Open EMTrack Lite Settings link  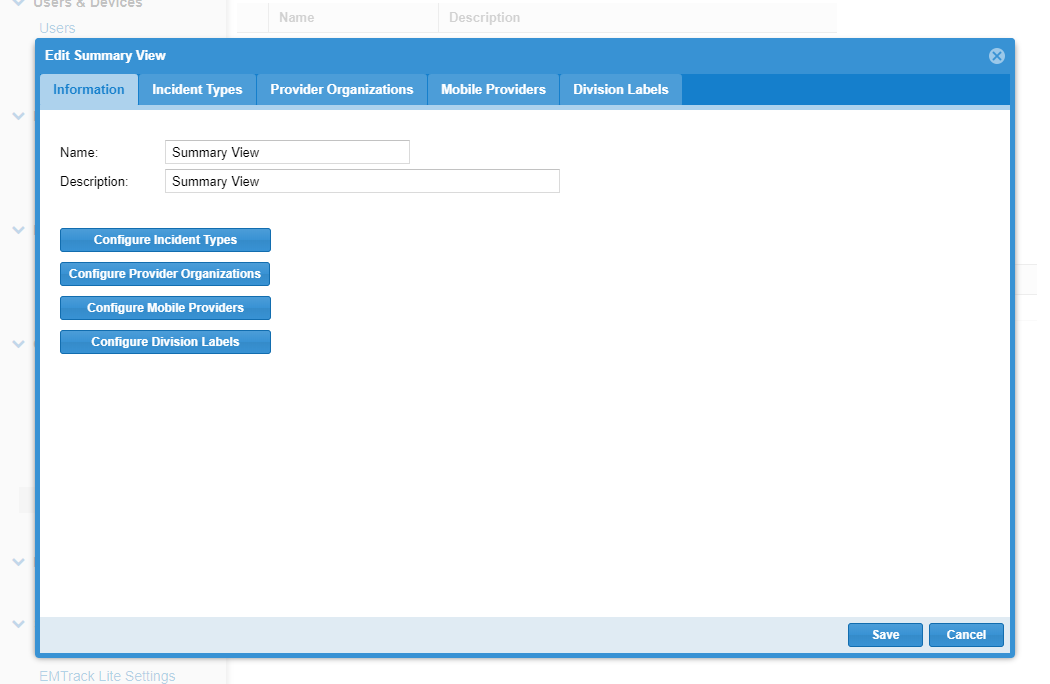point(107,675)
